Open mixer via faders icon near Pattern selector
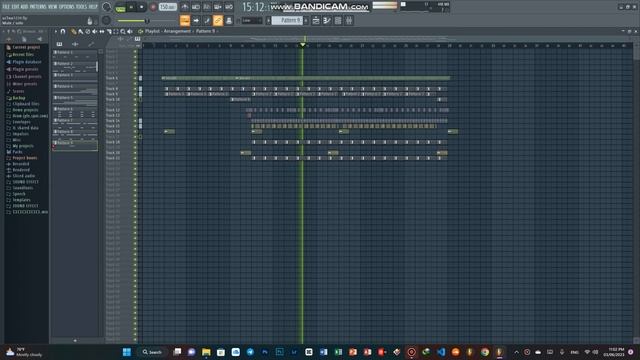Screen dimensions: 640x360 [x=349, y=20]
